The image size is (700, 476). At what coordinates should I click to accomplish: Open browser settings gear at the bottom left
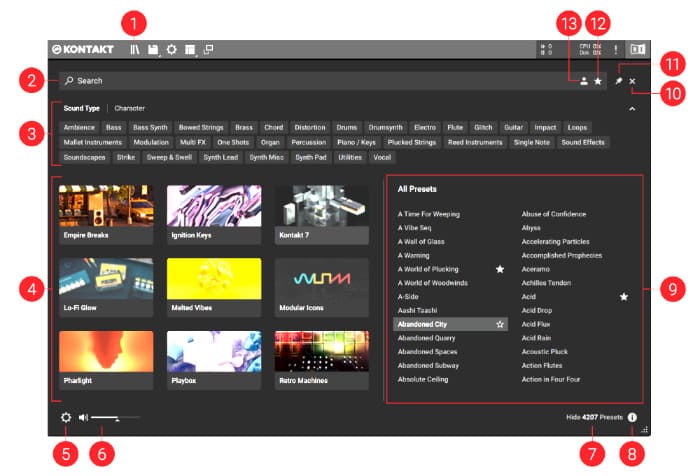pos(66,418)
